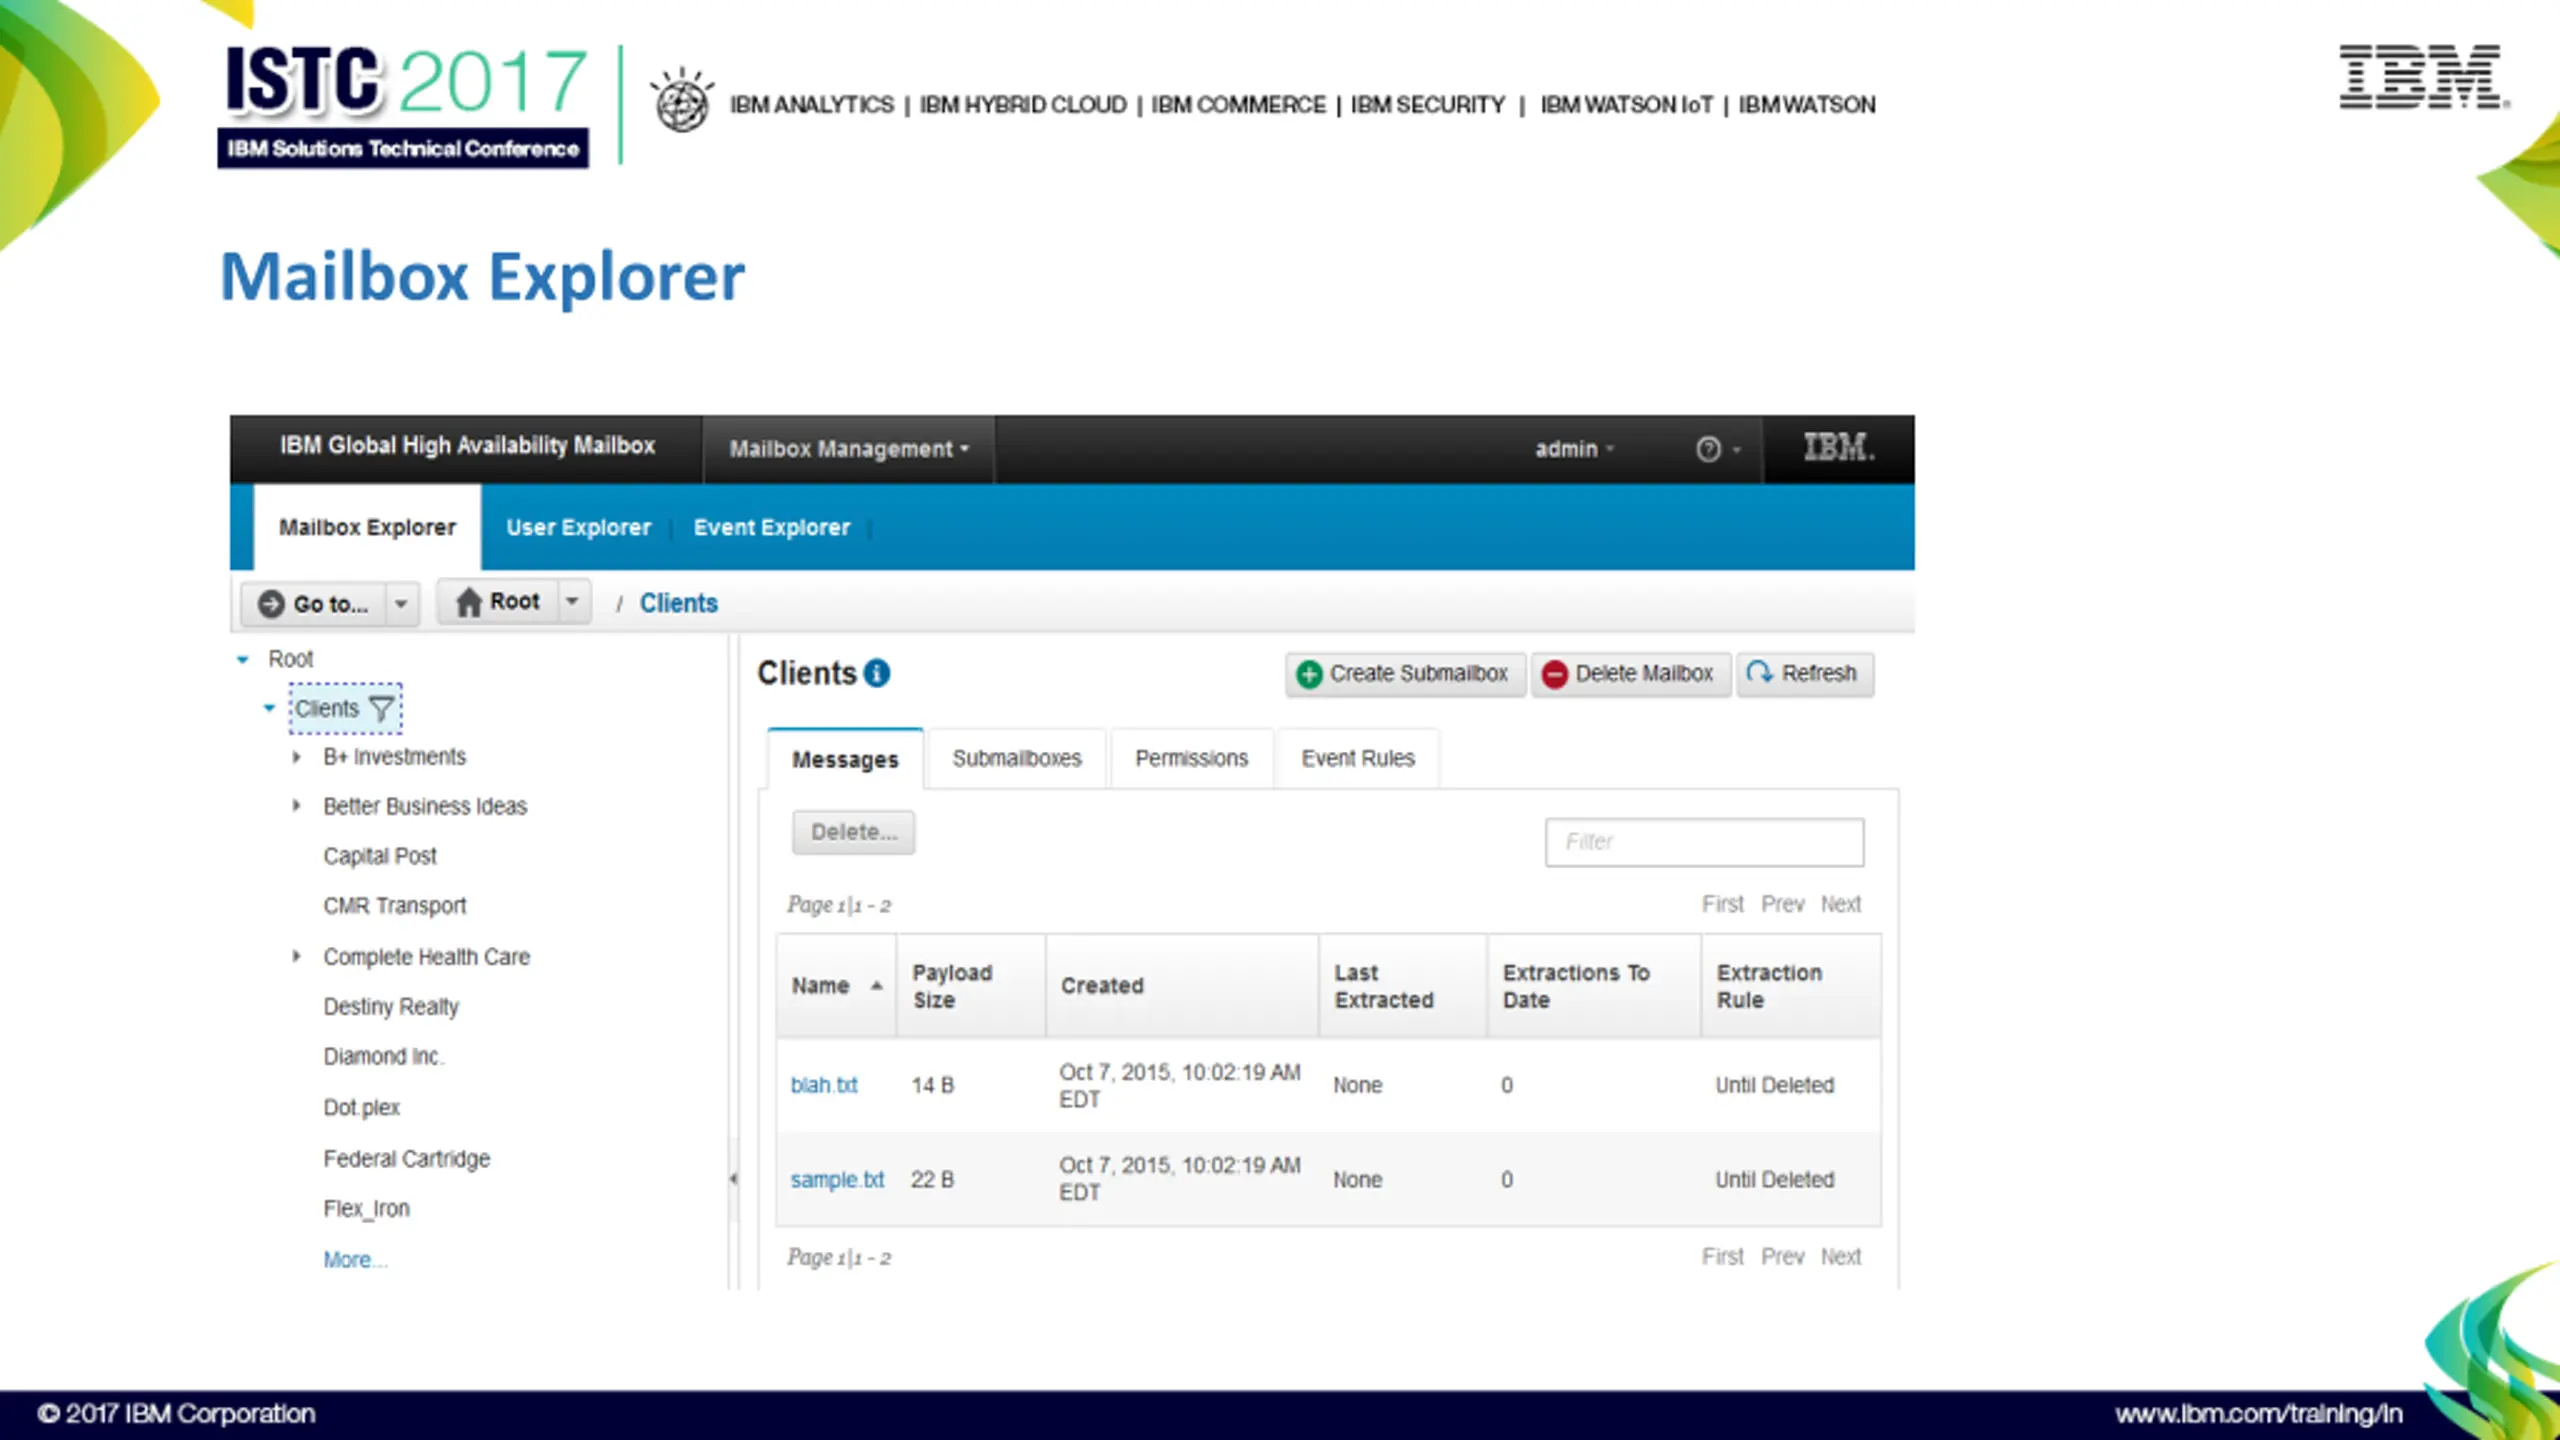Image resolution: width=2560 pixels, height=1440 pixels.
Task: Click the Clients info icon
Action: (877, 673)
